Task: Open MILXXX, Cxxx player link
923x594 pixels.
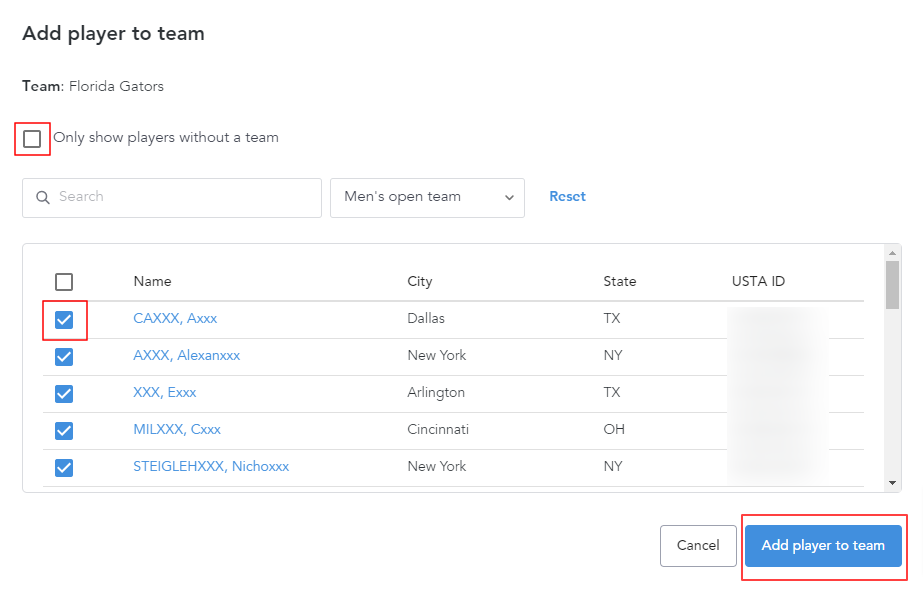Action: tap(176, 429)
